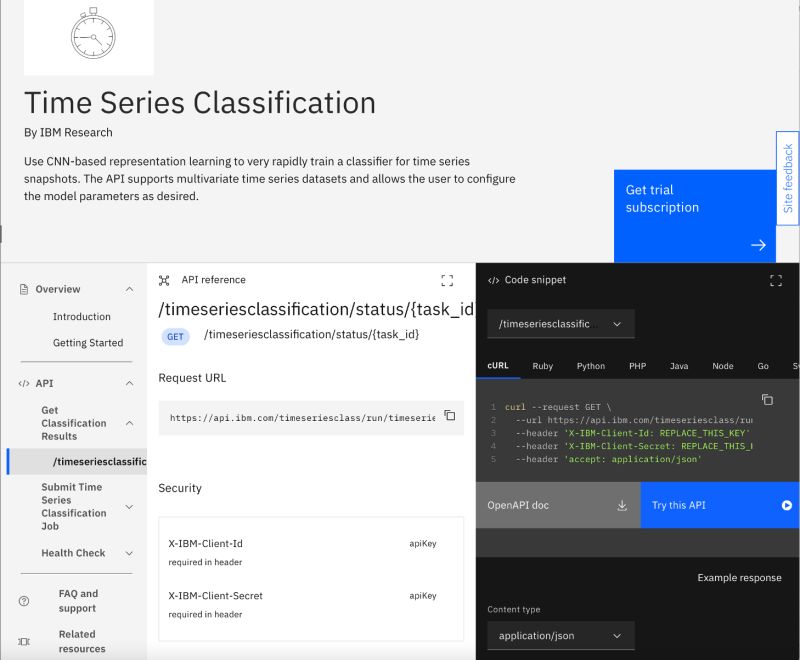
Task: Click the Overview document icon
Action: (x=24, y=289)
